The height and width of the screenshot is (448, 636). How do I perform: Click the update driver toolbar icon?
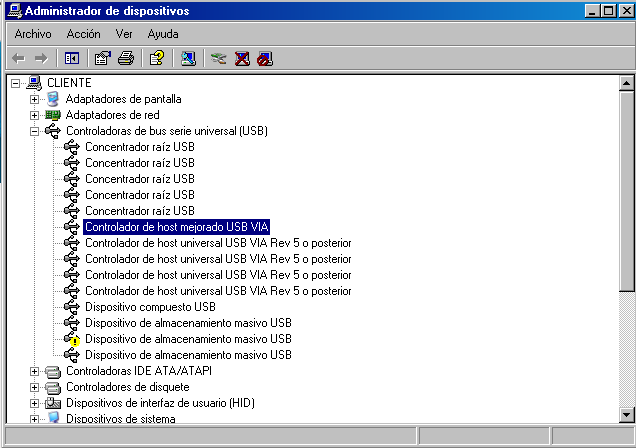(219, 59)
